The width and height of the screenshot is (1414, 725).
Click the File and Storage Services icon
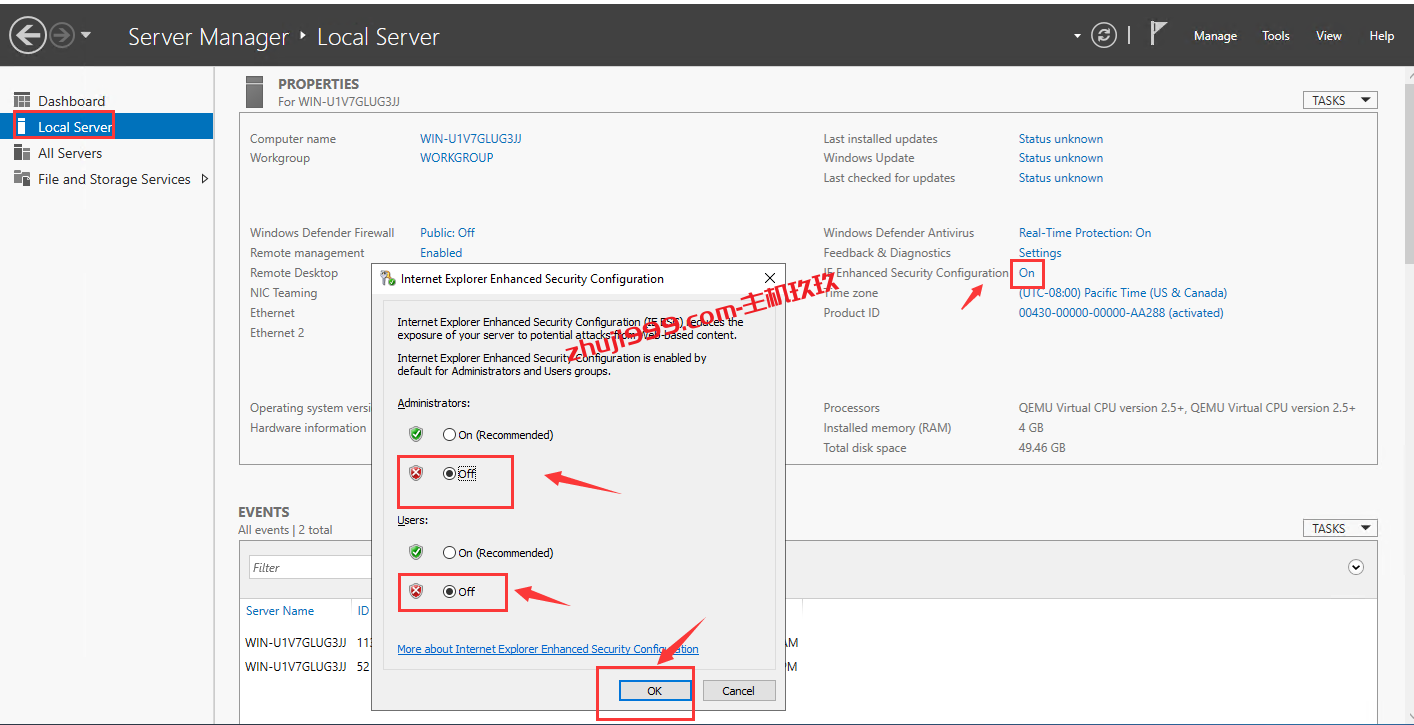tap(21, 178)
